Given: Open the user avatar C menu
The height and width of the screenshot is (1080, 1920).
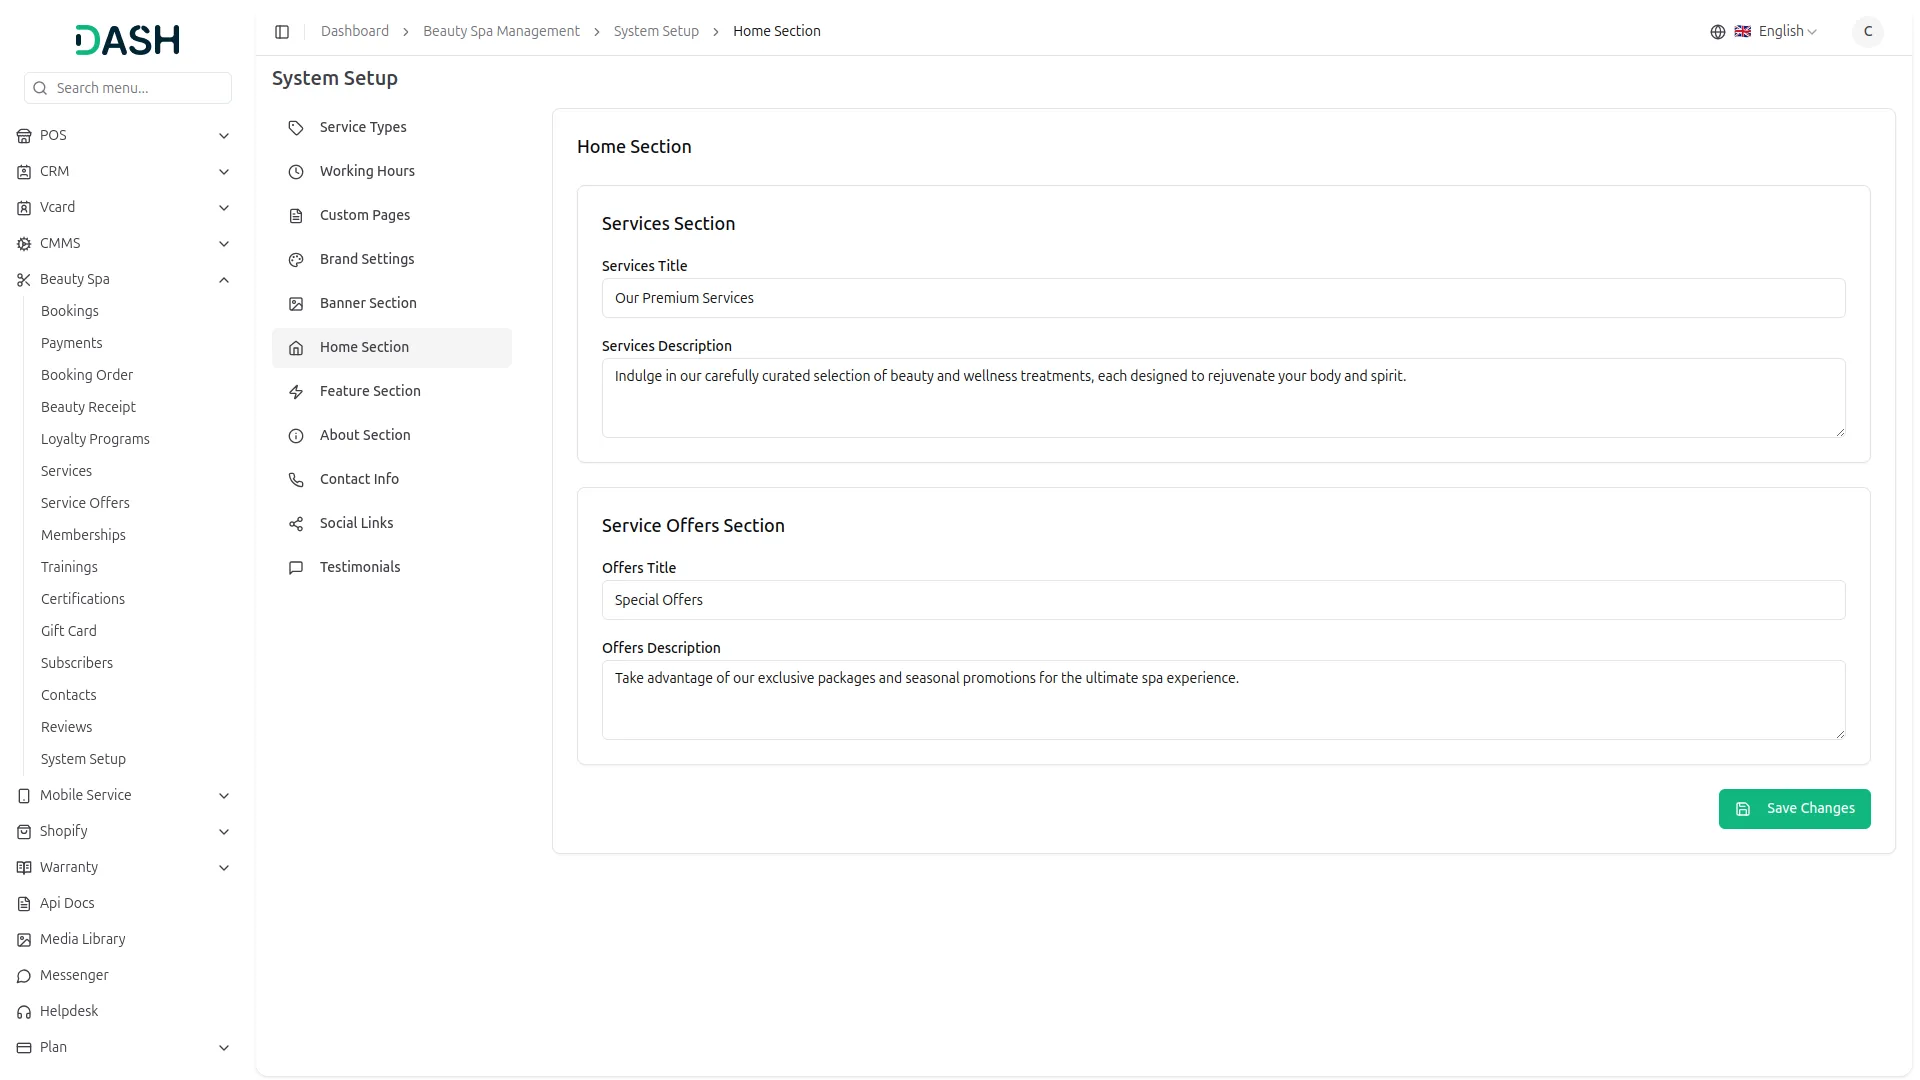Looking at the screenshot, I should click(1867, 32).
